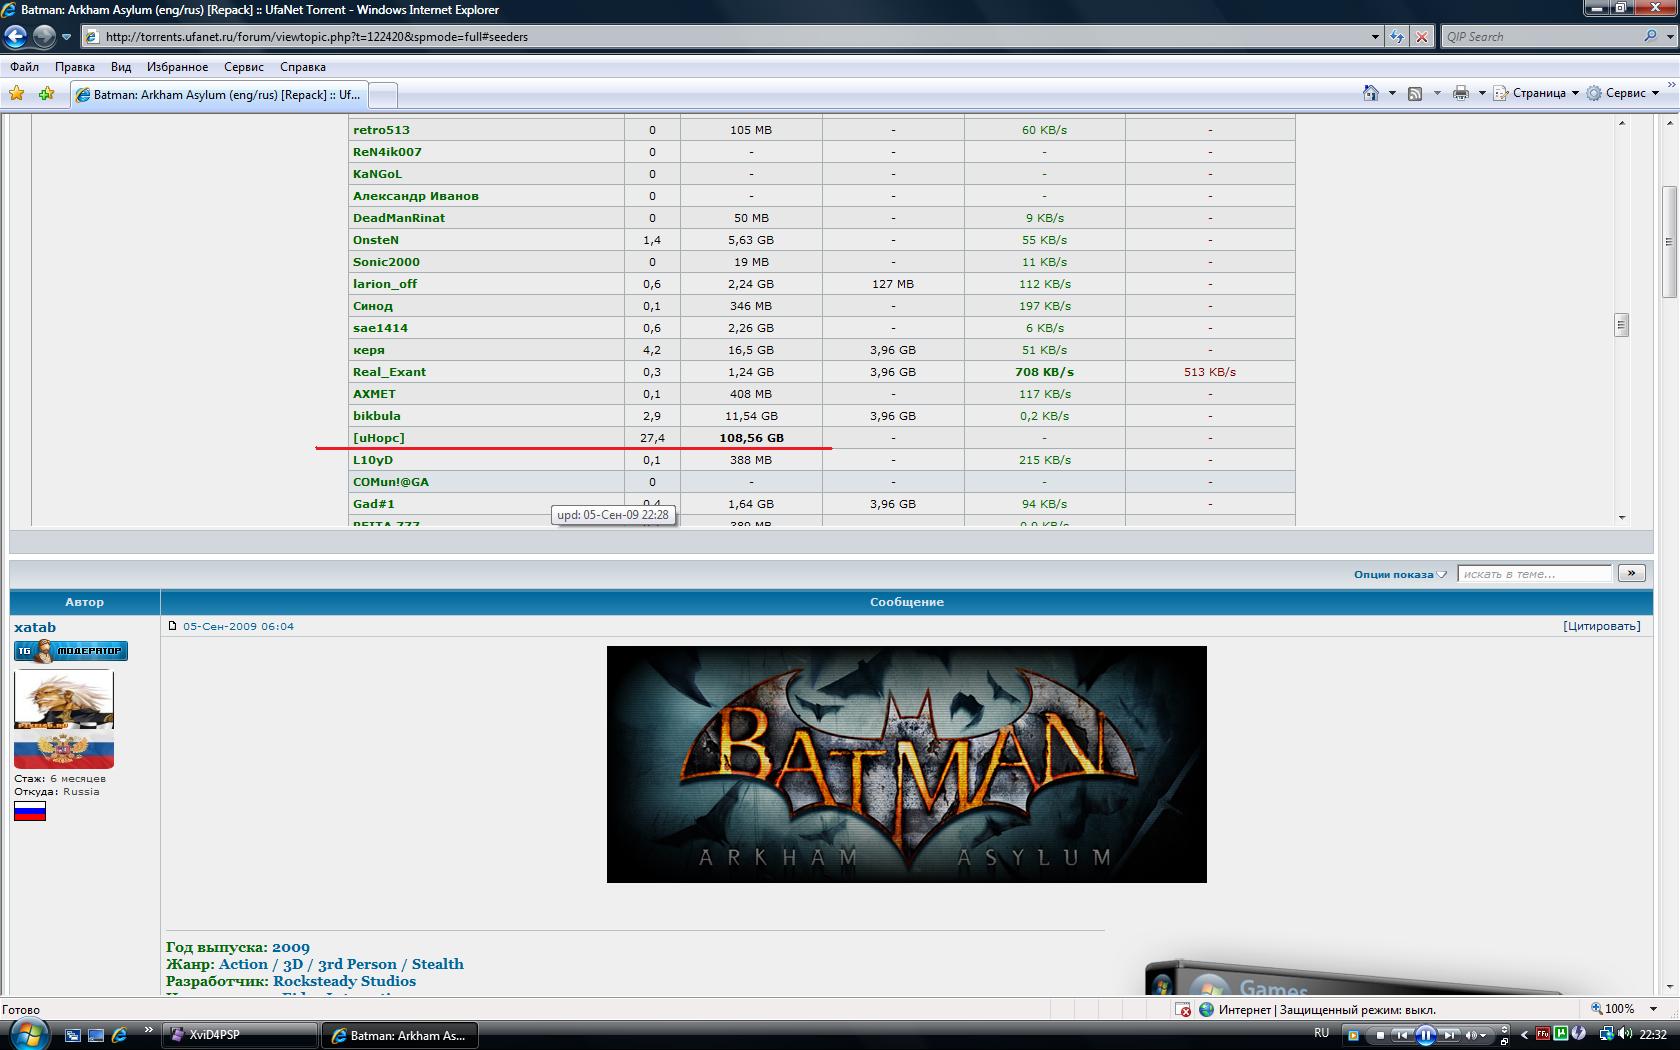Click the QIP Search input box

1540,37
